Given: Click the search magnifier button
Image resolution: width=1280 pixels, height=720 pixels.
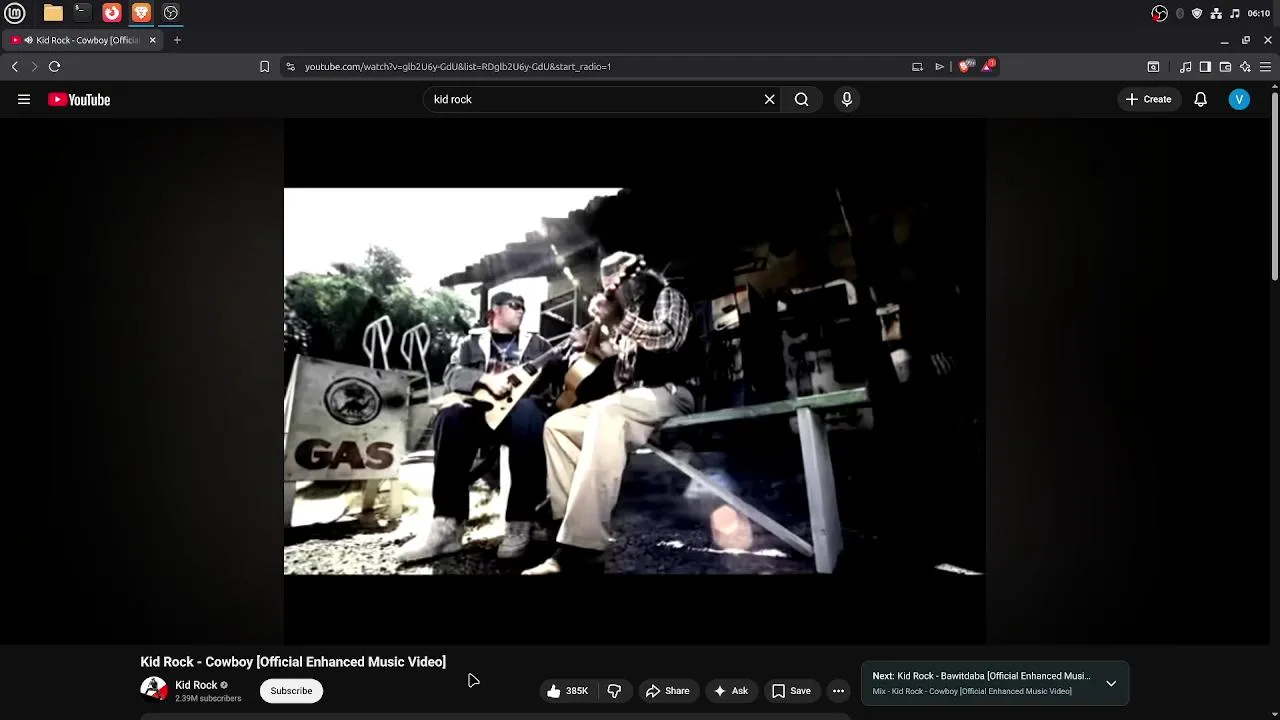Looking at the screenshot, I should (801, 99).
